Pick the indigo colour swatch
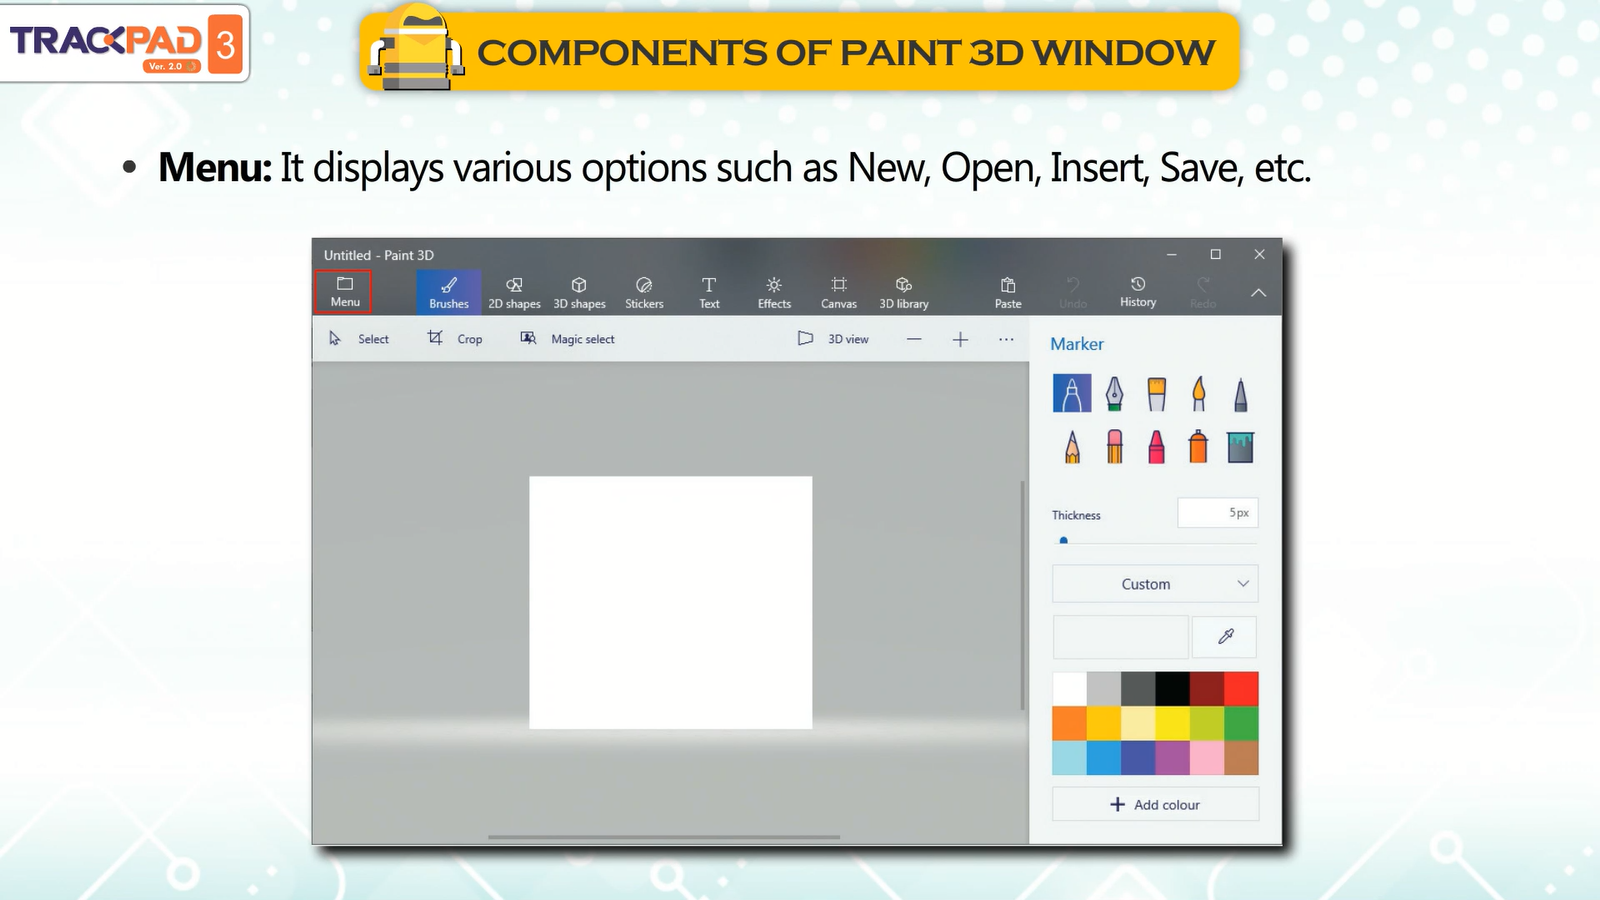Viewport: 1600px width, 900px height. coord(1138,758)
